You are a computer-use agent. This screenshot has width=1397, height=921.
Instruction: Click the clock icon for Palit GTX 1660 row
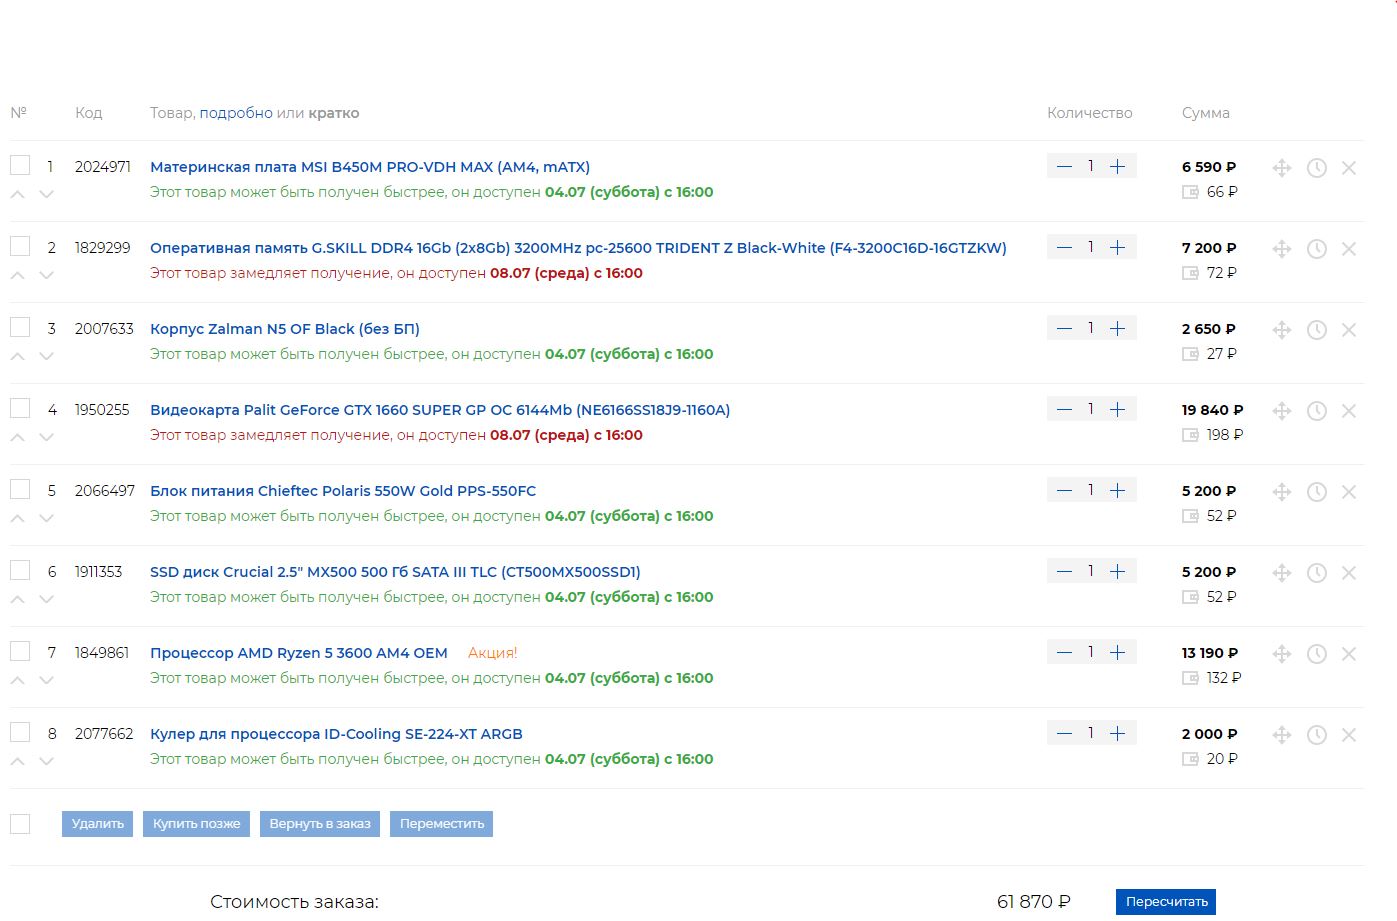(x=1317, y=411)
